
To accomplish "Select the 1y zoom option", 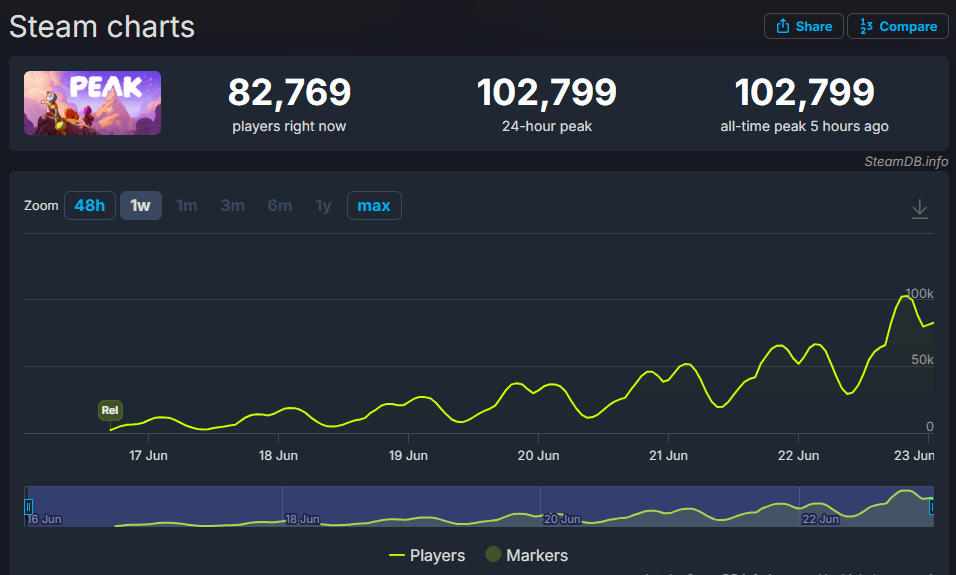I will tap(323, 205).
